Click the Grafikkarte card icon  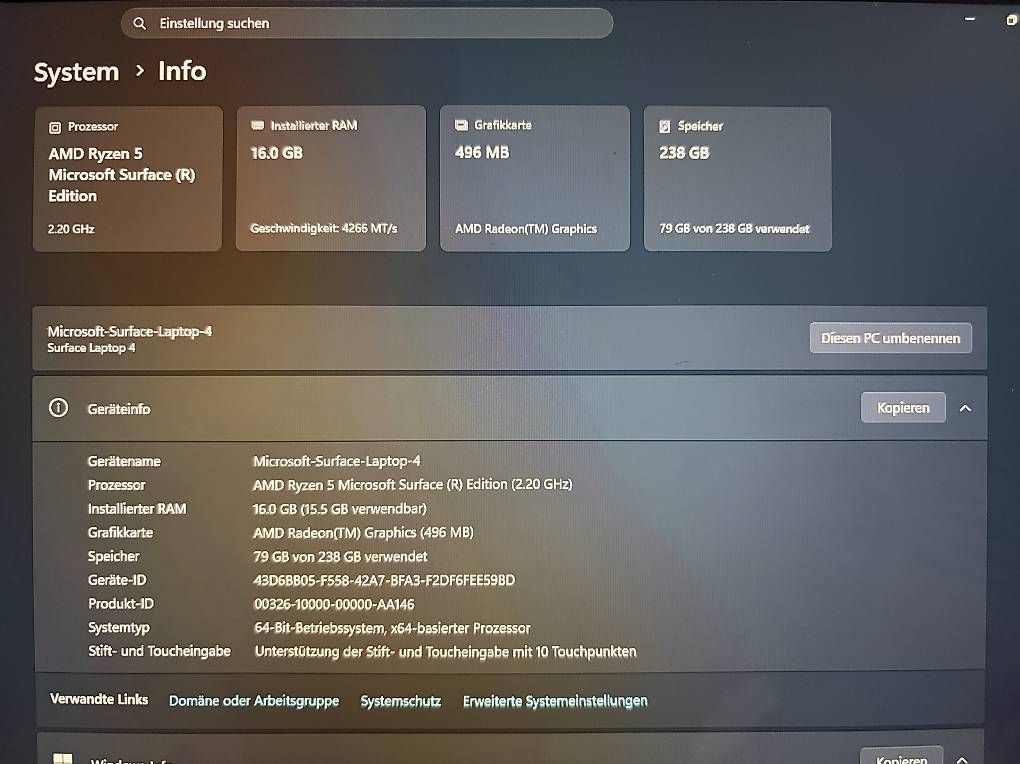click(461, 125)
